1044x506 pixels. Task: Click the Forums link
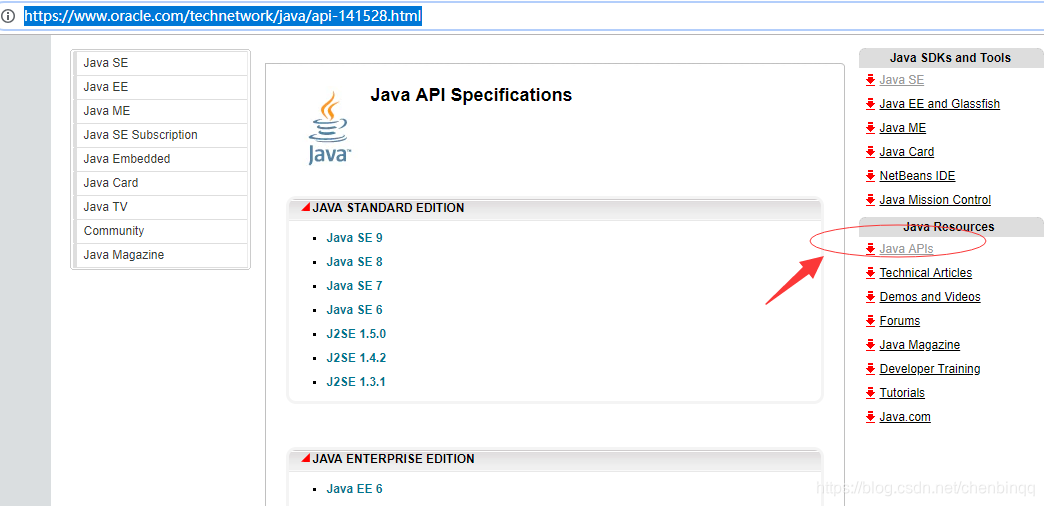pyautogui.click(x=900, y=321)
